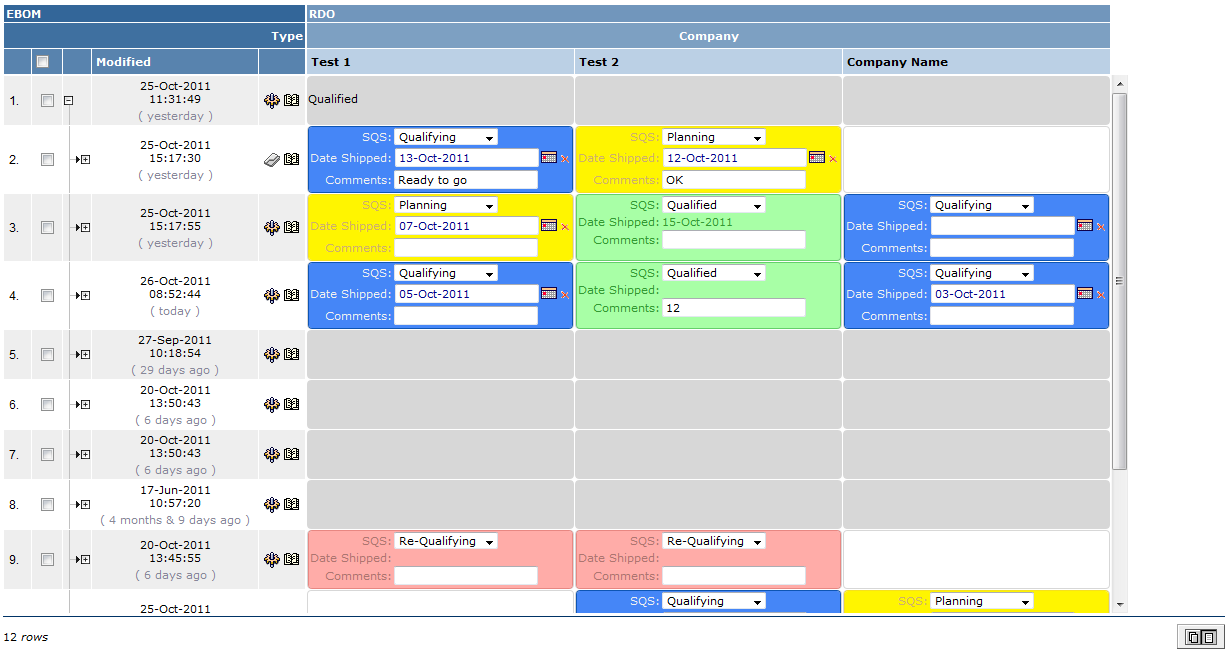The height and width of the screenshot is (652, 1231).
Task: Click the gear type icon in row 9
Action: (271, 559)
